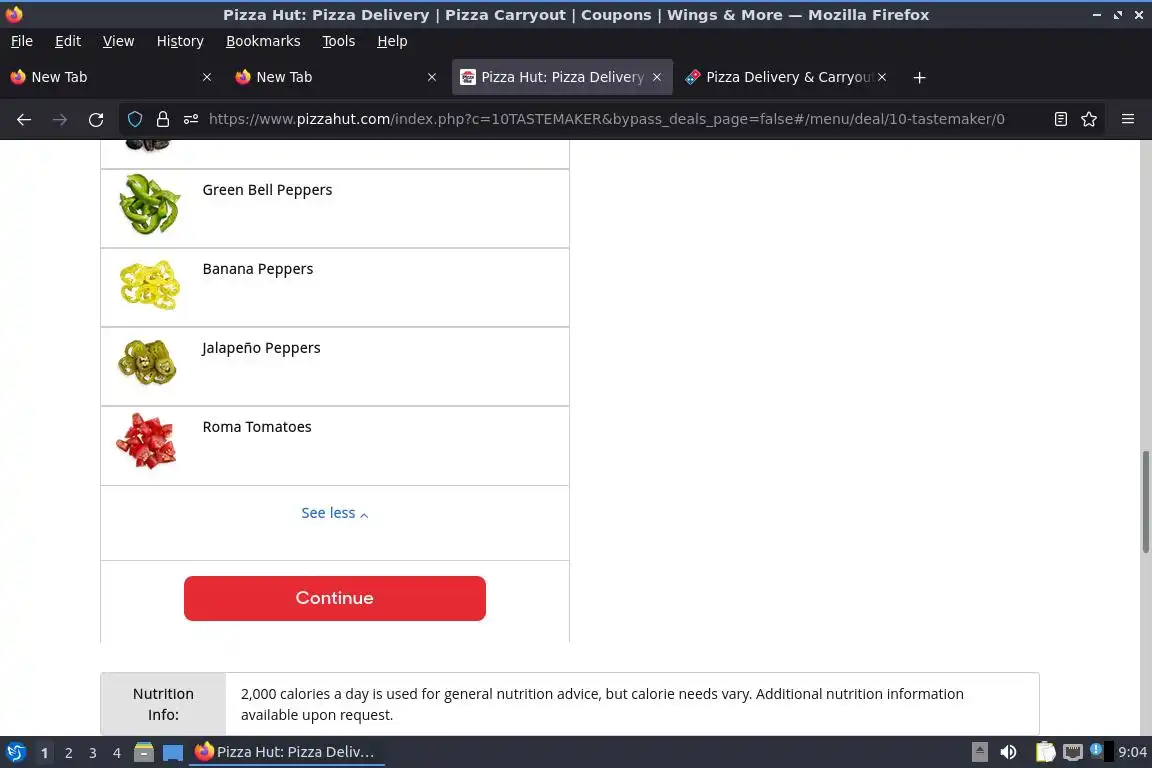The height and width of the screenshot is (768, 1152).
Task: Open volume control in system tray
Action: pos(1008,752)
